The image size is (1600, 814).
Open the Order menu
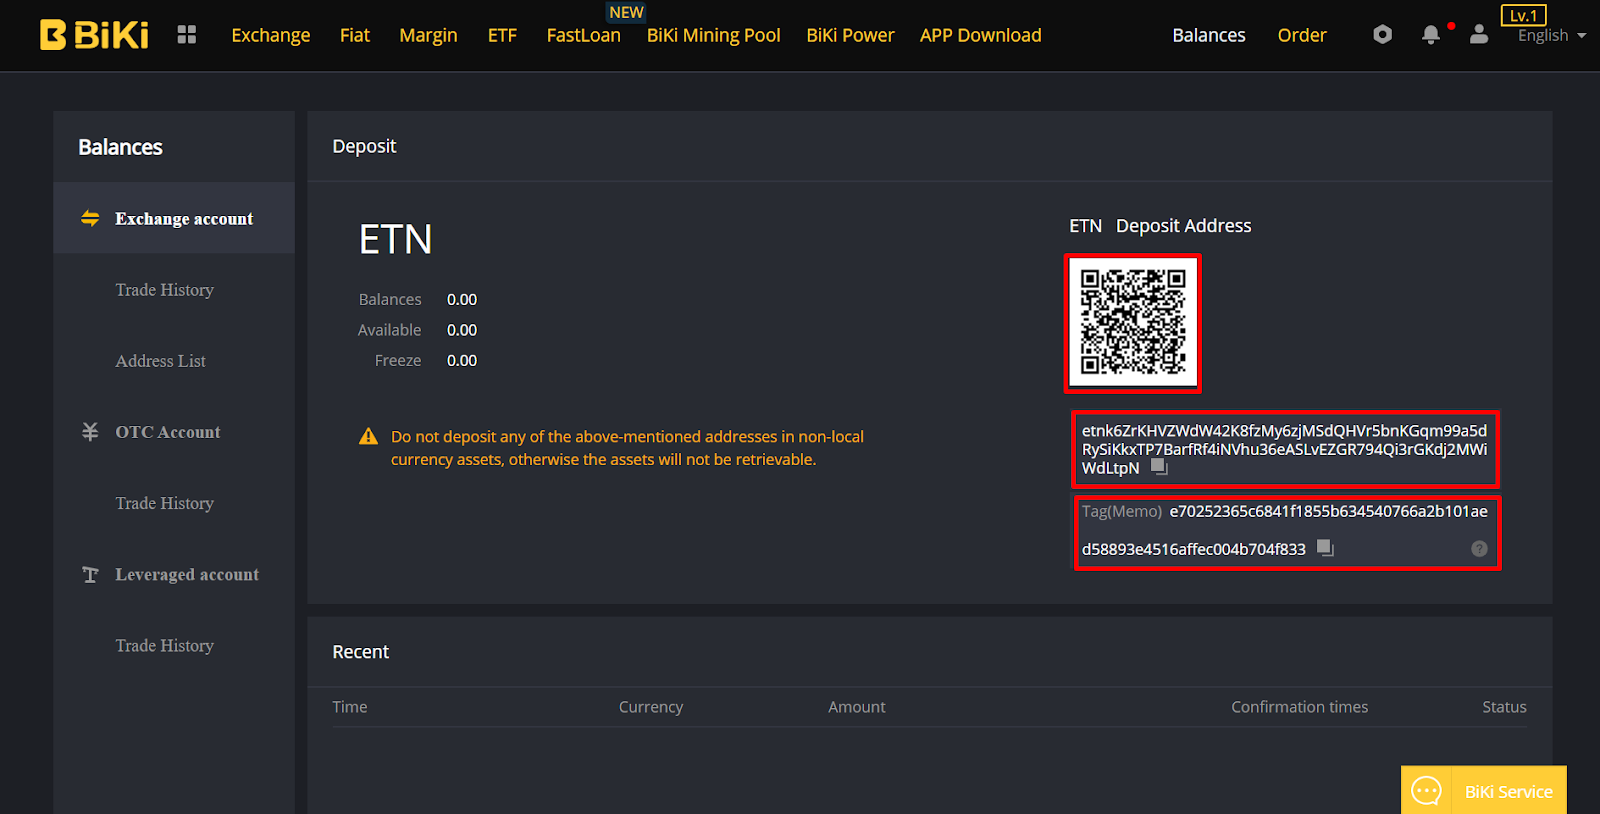[1302, 35]
